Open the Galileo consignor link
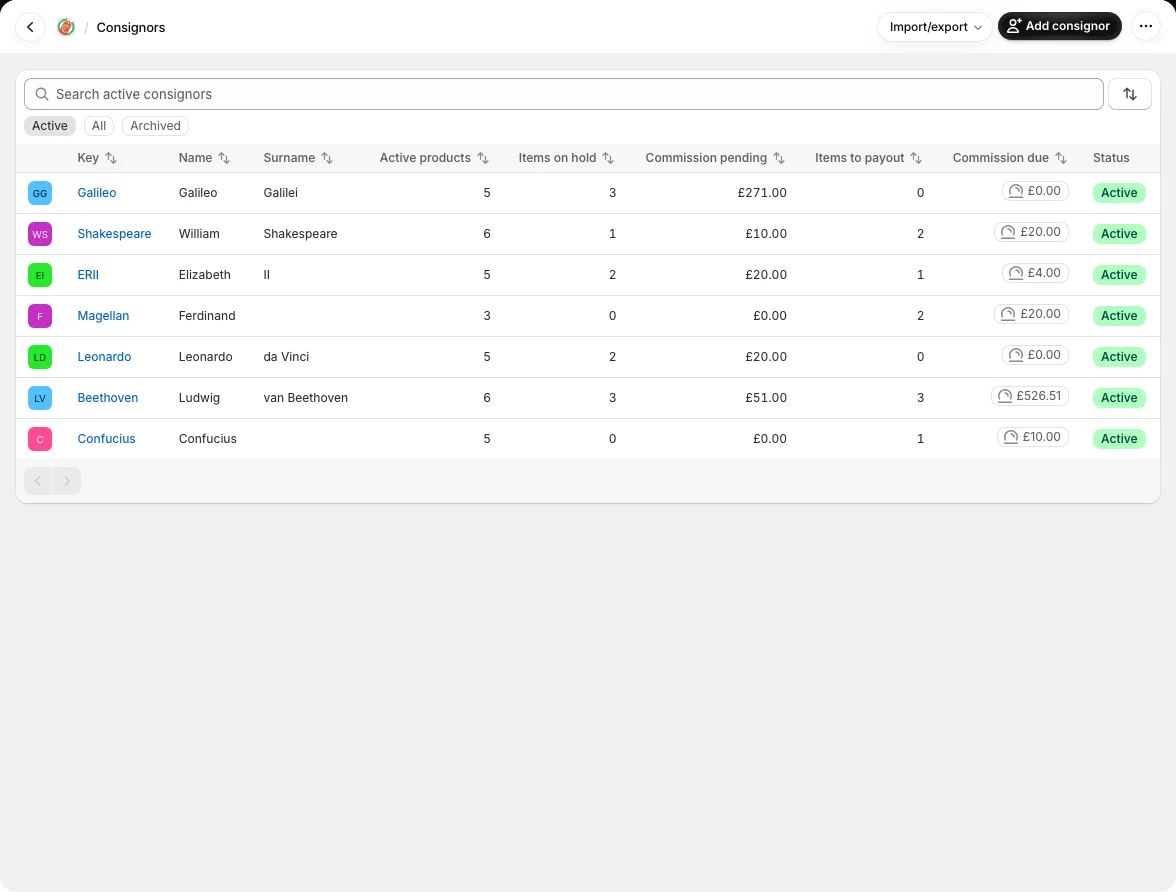The width and height of the screenshot is (1176, 892). tap(97, 193)
